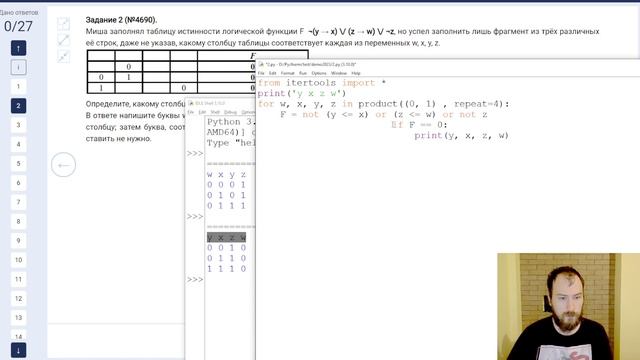Go to task number 12
The width and height of the screenshot is (640, 360).
pyautogui.click(x=18, y=298)
